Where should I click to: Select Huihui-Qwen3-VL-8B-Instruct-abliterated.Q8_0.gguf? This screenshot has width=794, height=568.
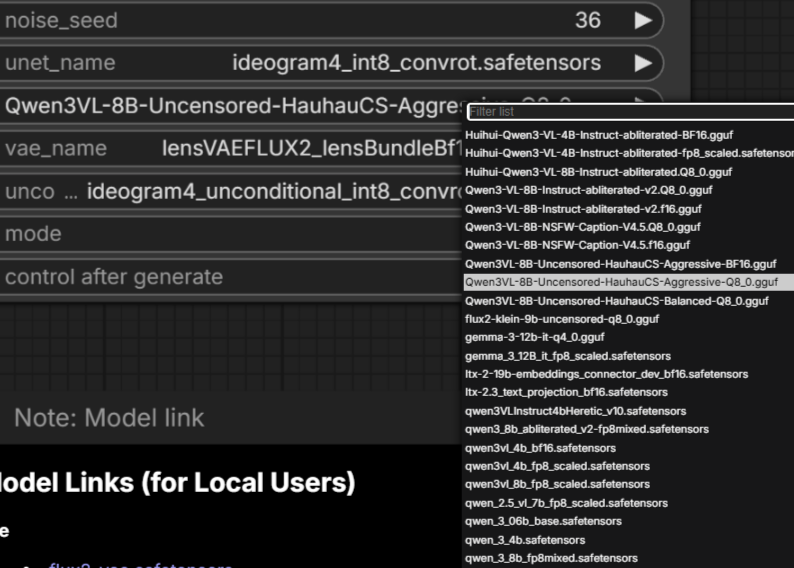(x=629, y=172)
